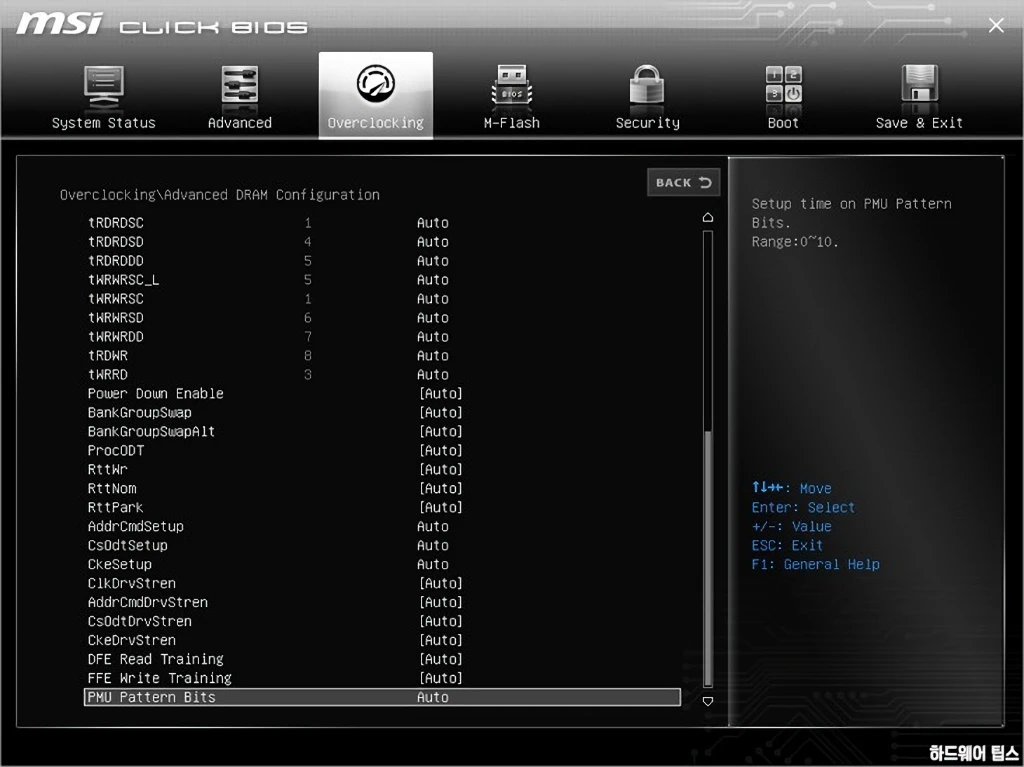
Task: Select the tWRWRDD Auto value field
Action: [432, 336]
